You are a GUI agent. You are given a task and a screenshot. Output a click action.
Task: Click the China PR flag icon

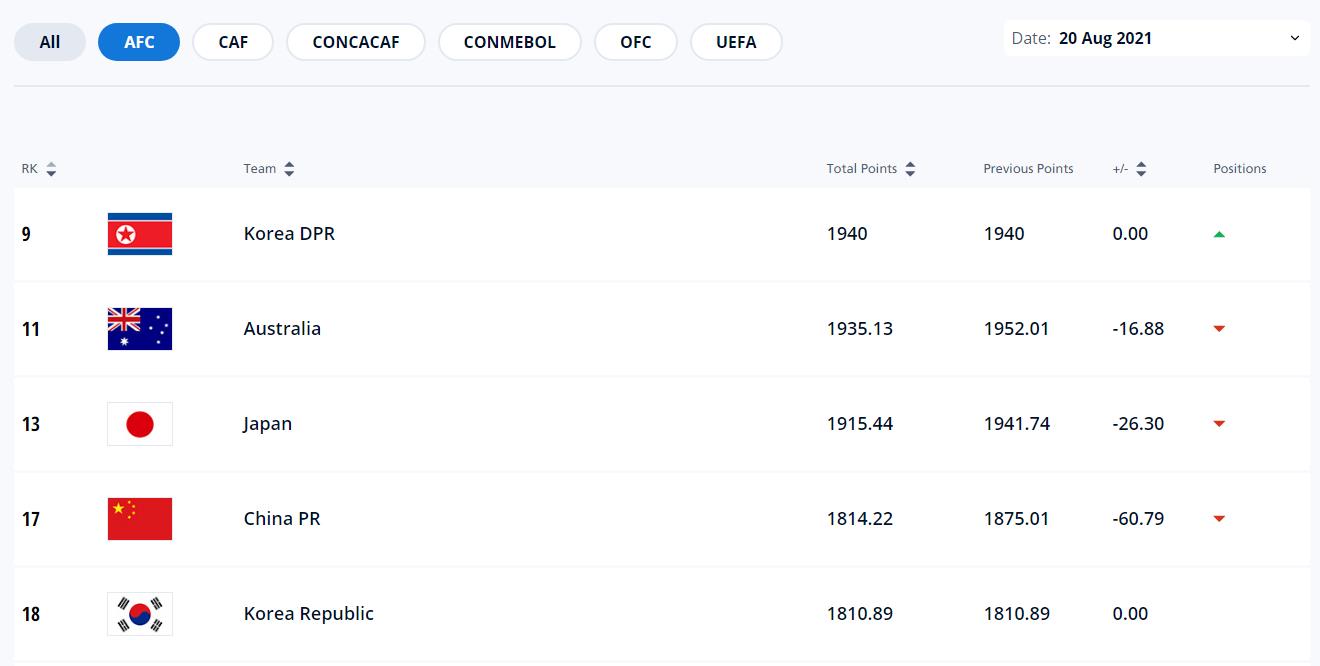click(140, 519)
